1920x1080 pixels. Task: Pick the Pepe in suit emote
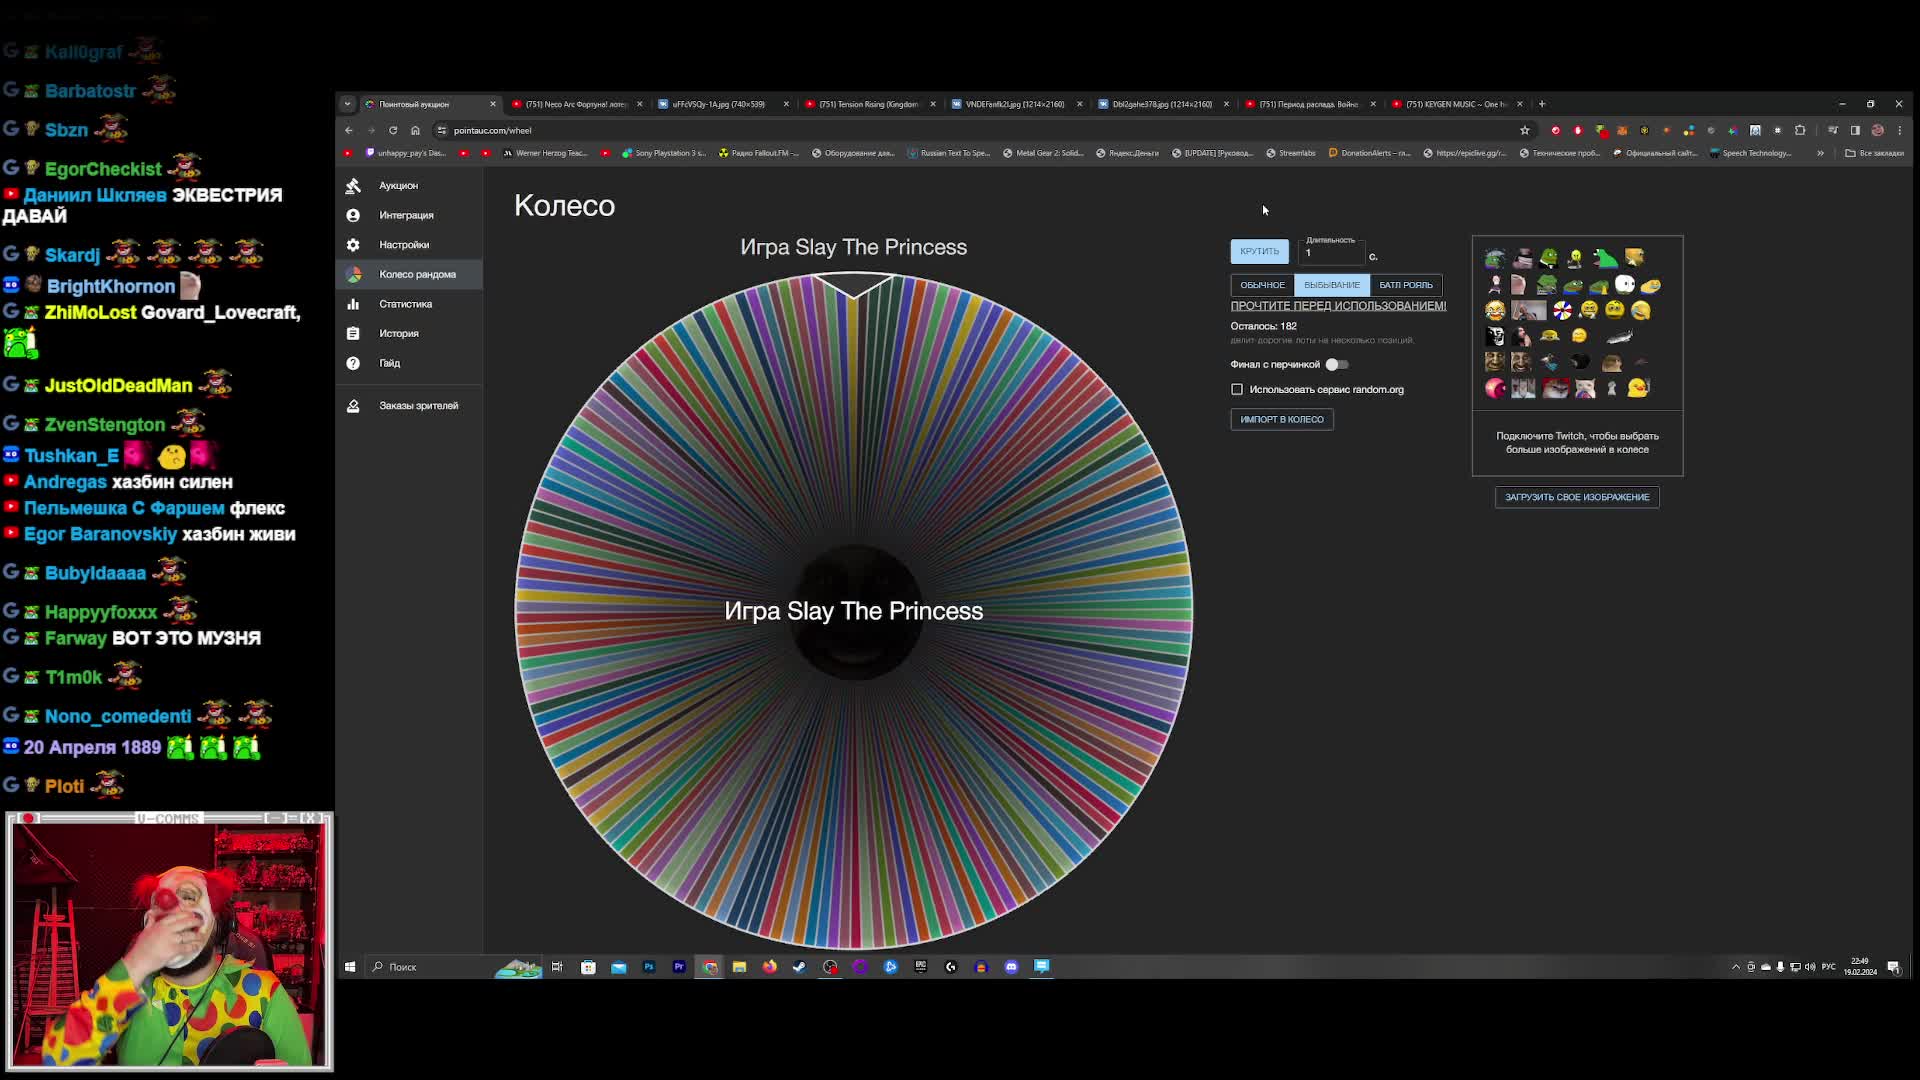[x=1549, y=258]
